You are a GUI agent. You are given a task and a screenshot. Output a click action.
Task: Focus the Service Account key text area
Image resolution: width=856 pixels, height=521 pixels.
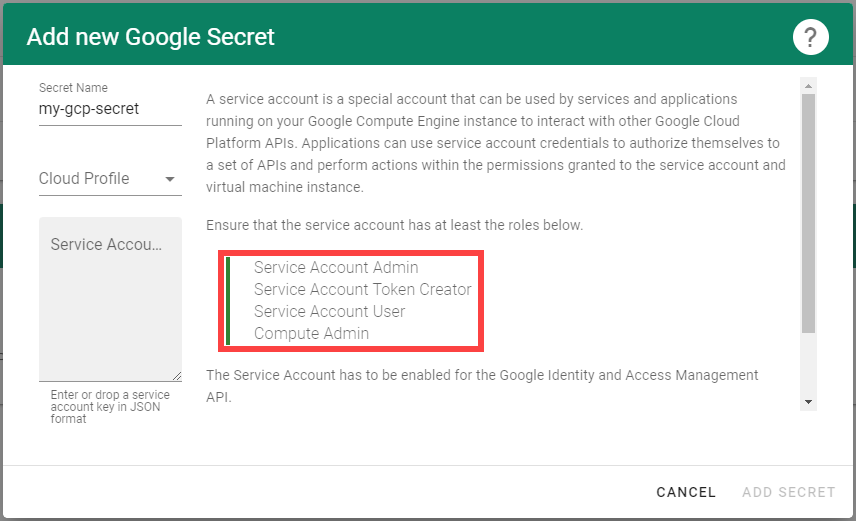110,298
